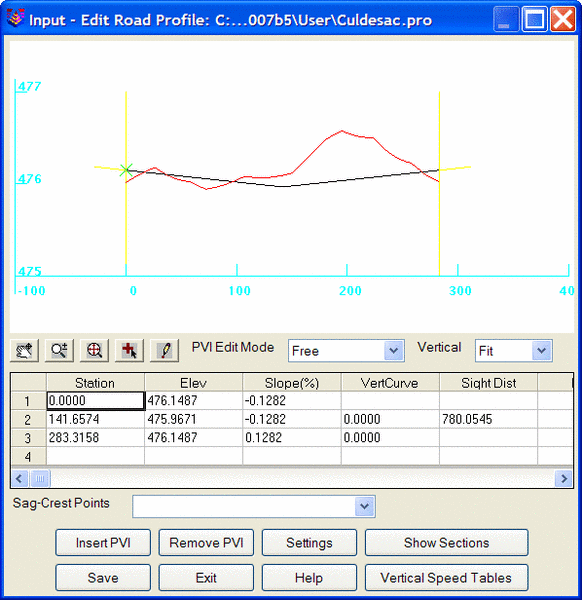Click the app icon in title bar

[15, 18]
